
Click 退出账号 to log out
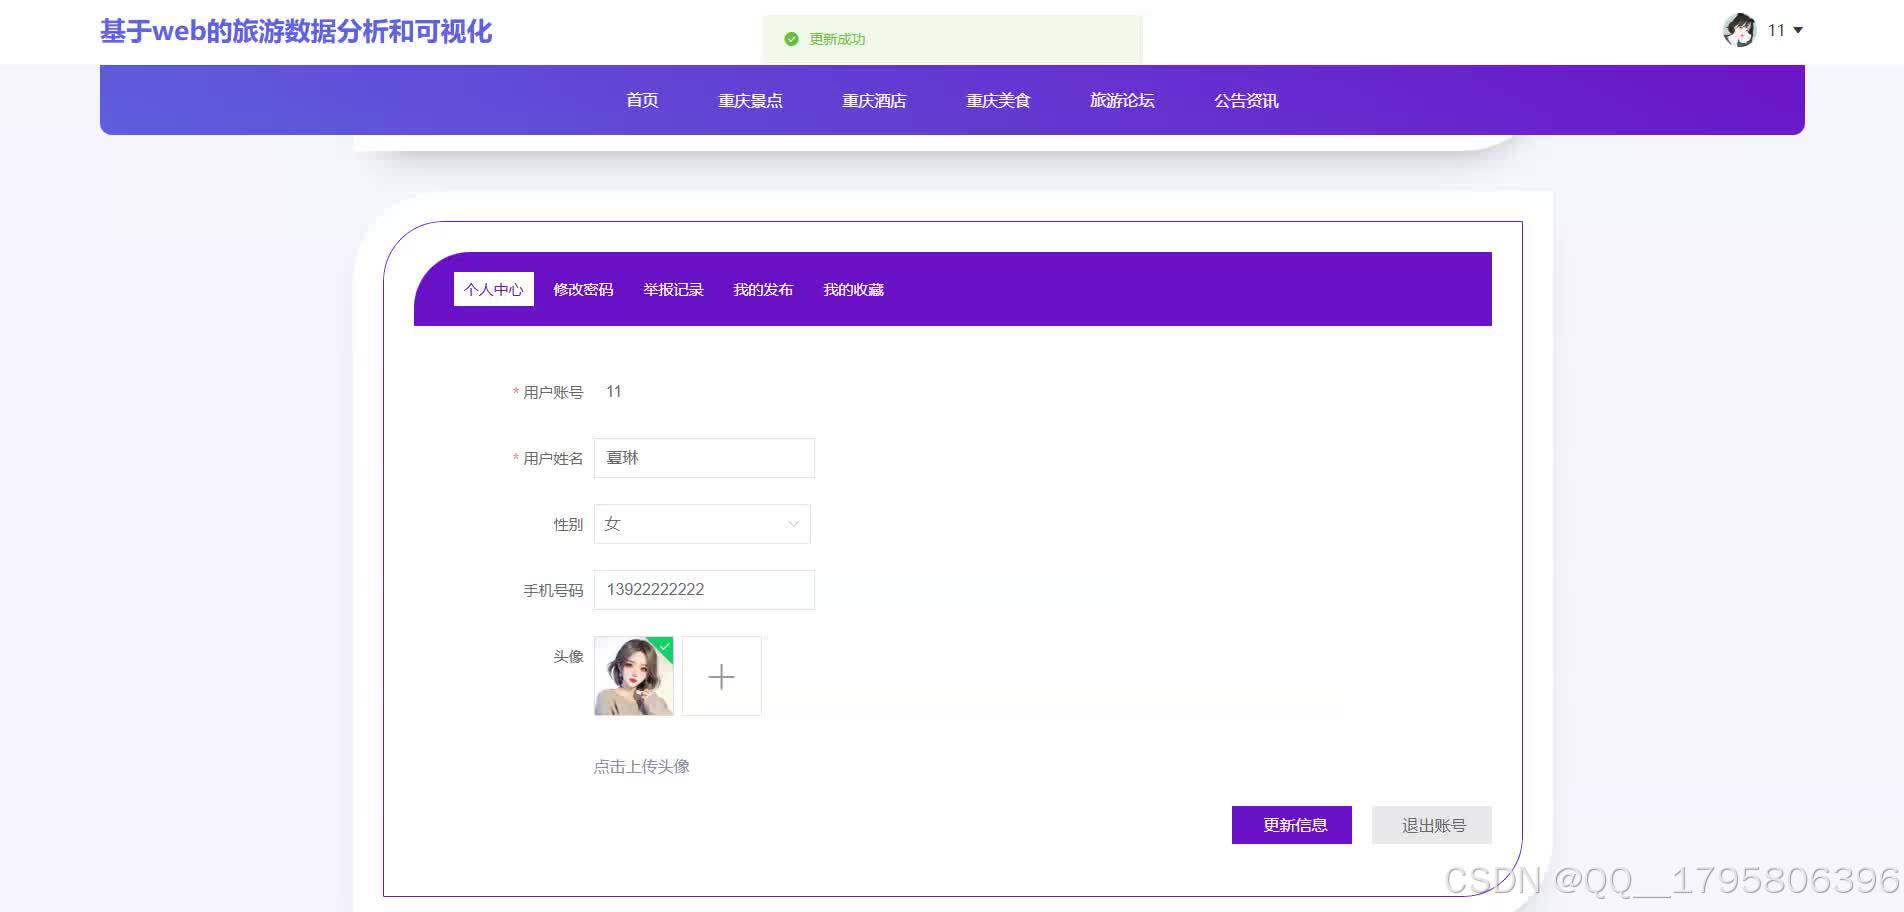[1431, 824]
